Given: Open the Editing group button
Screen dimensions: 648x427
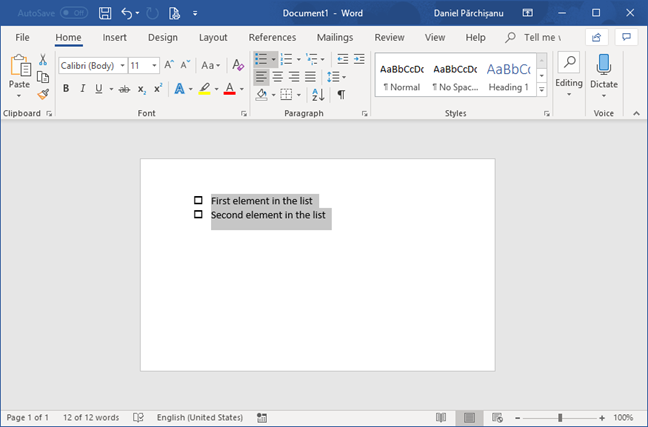Looking at the screenshot, I should coord(569,75).
